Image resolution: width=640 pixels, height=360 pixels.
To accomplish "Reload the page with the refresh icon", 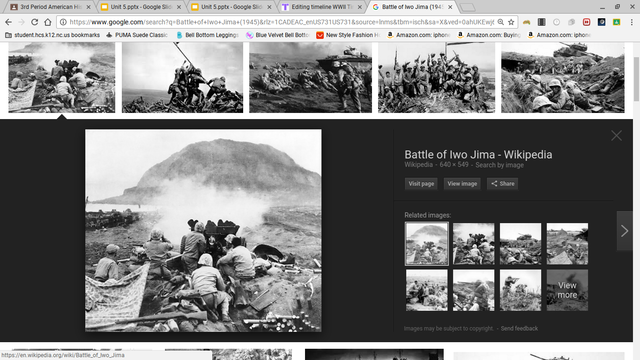I will coord(35,22).
